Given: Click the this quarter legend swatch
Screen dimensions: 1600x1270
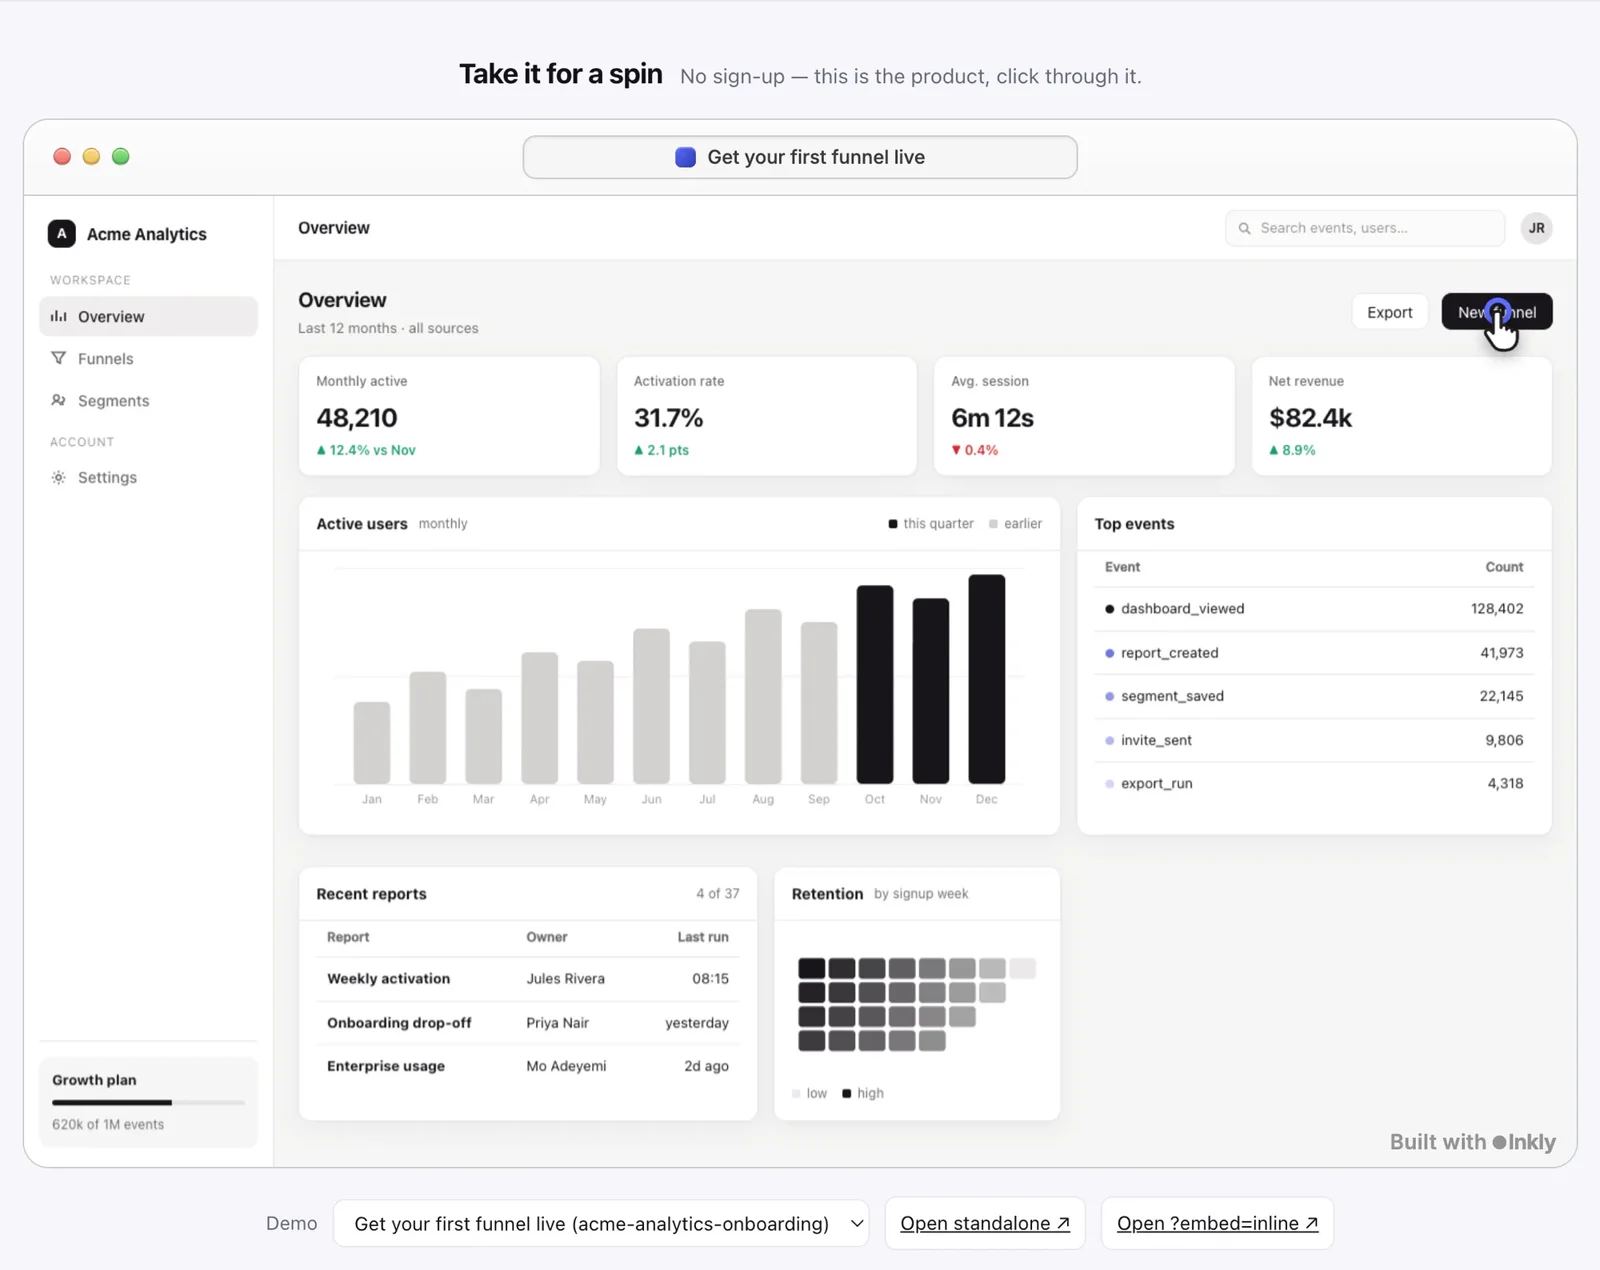Looking at the screenshot, I should coord(893,524).
